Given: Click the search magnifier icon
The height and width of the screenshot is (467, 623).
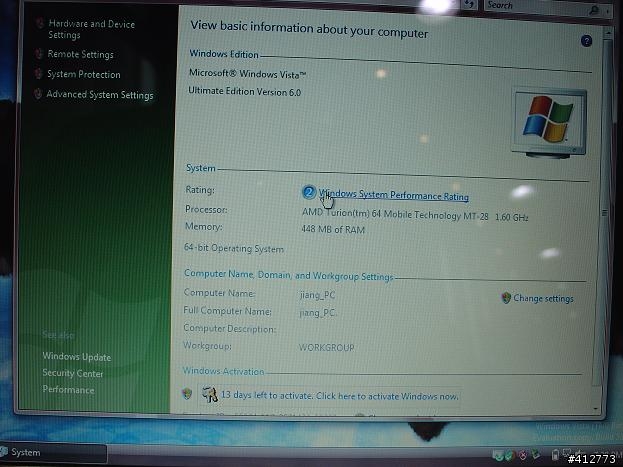Looking at the screenshot, I should click(x=595, y=10).
